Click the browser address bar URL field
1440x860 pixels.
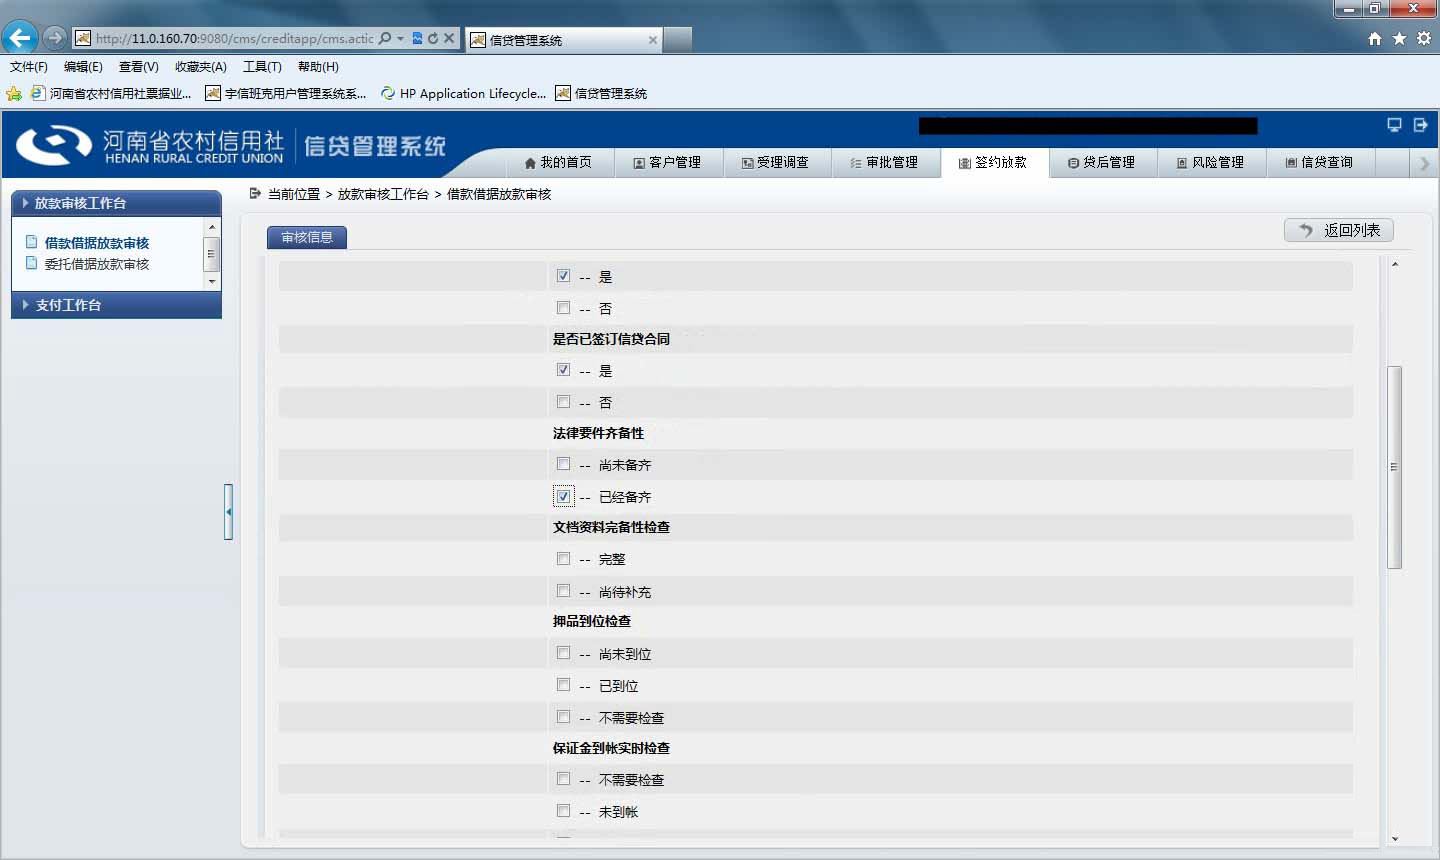click(x=234, y=38)
